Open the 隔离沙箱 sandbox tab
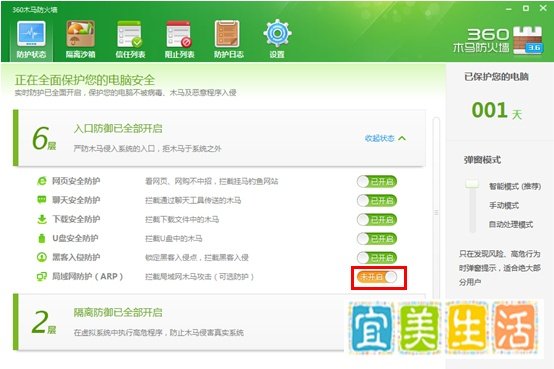This screenshot has height=369, width=554. tap(81, 39)
